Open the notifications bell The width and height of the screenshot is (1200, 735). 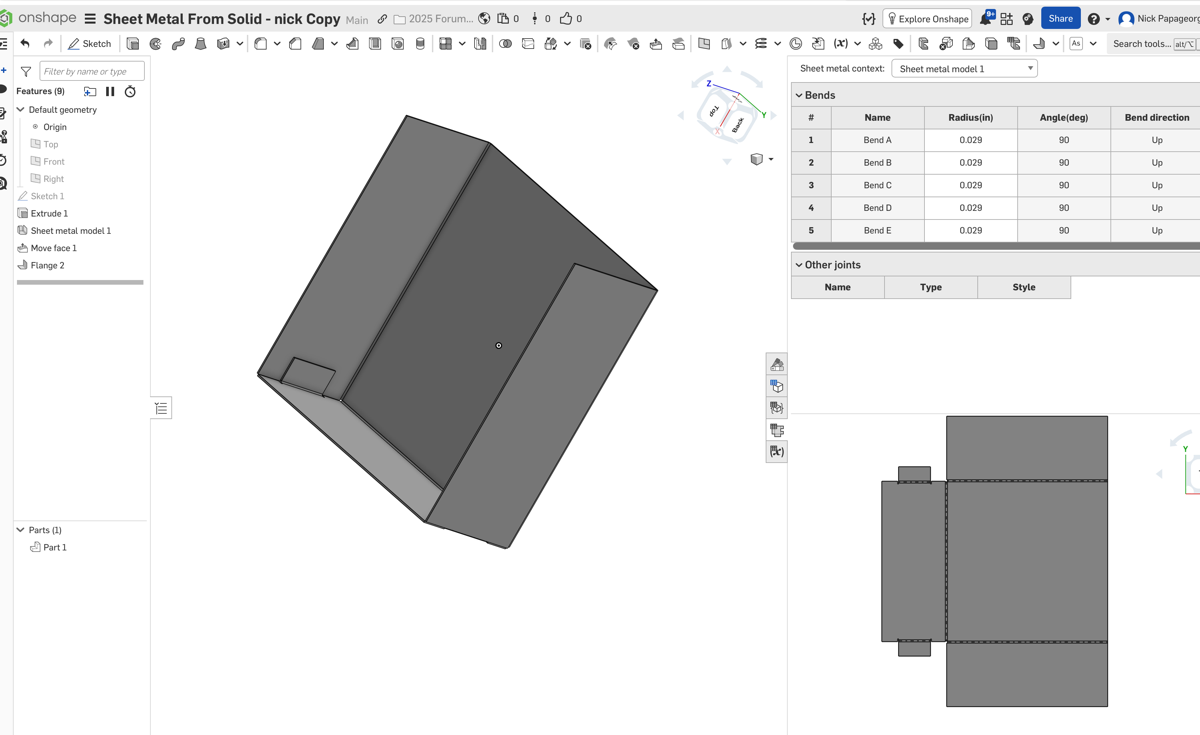pos(986,18)
